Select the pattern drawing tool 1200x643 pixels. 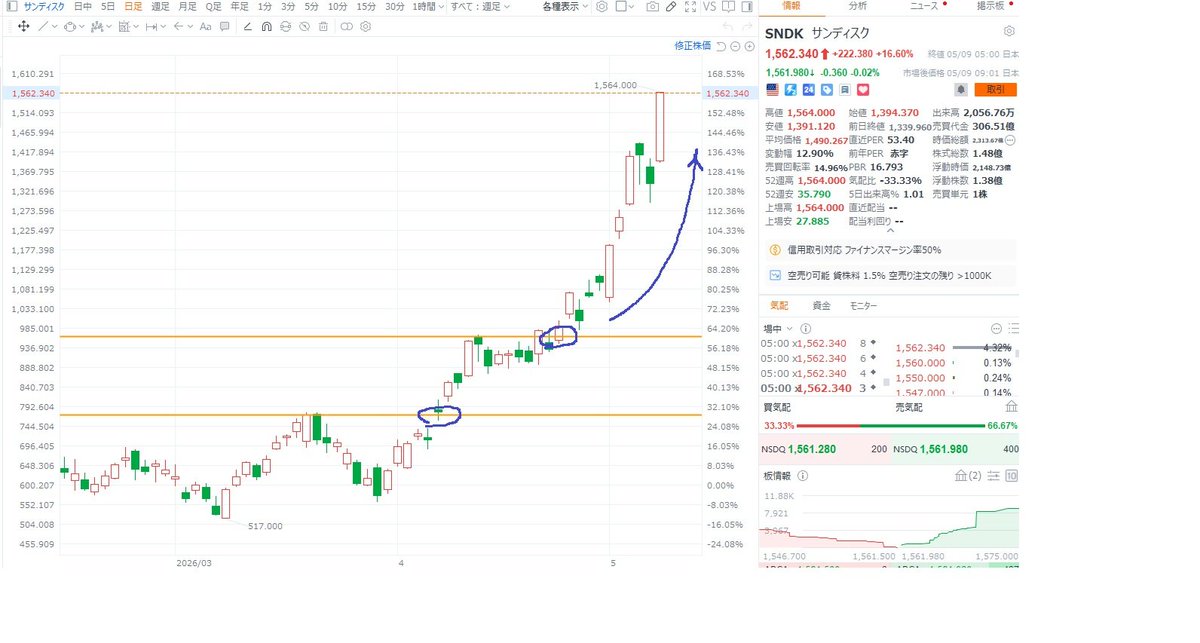[96, 26]
